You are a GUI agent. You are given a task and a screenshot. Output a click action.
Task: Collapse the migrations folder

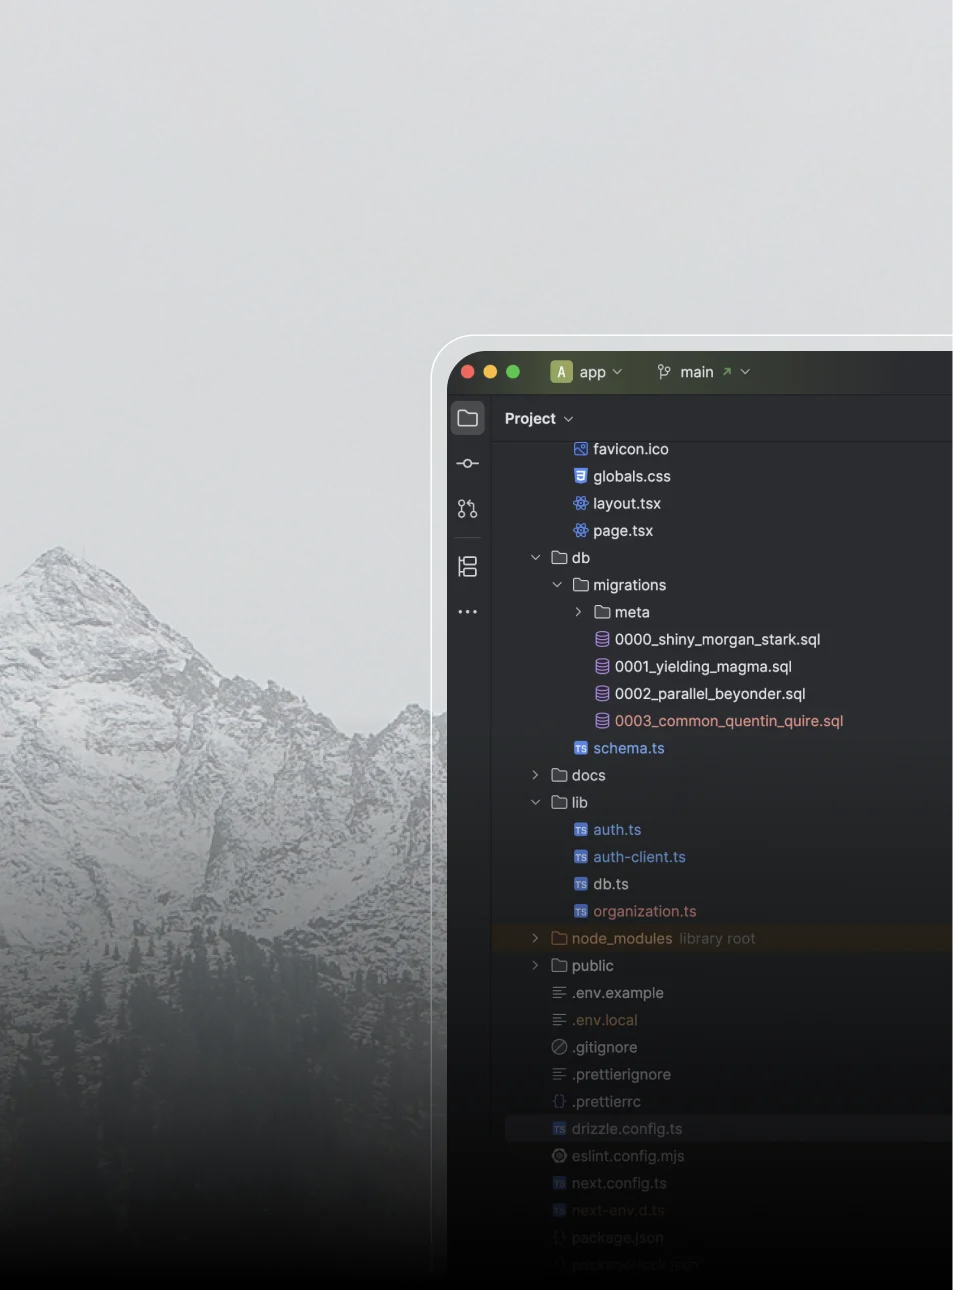(557, 585)
